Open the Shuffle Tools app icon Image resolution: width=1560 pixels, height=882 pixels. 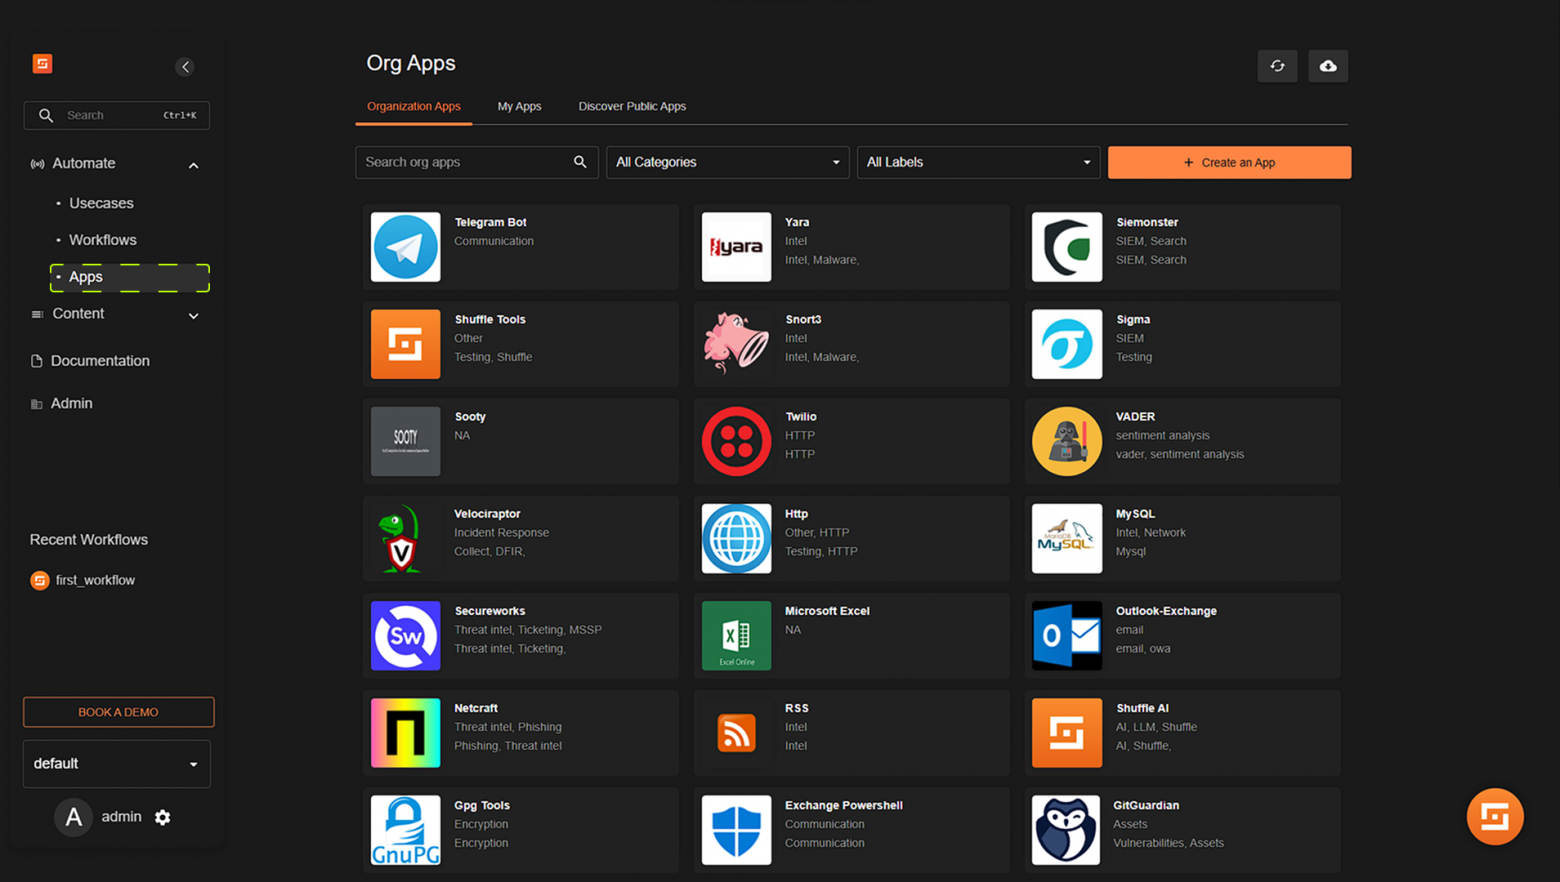pos(405,344)
